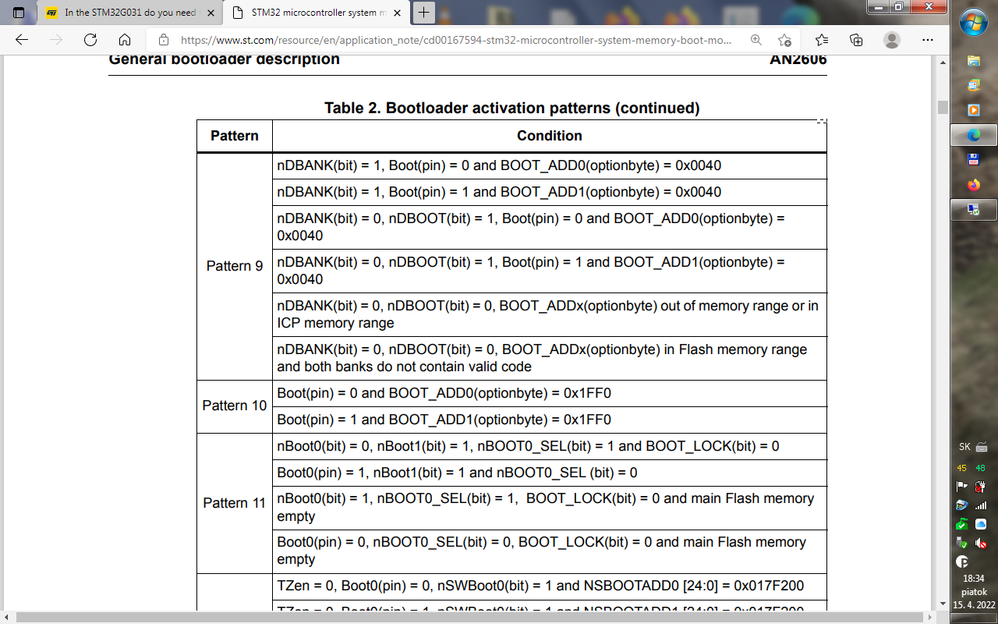Open a new browser tab

pyautogui.click(x=424, y=12)
